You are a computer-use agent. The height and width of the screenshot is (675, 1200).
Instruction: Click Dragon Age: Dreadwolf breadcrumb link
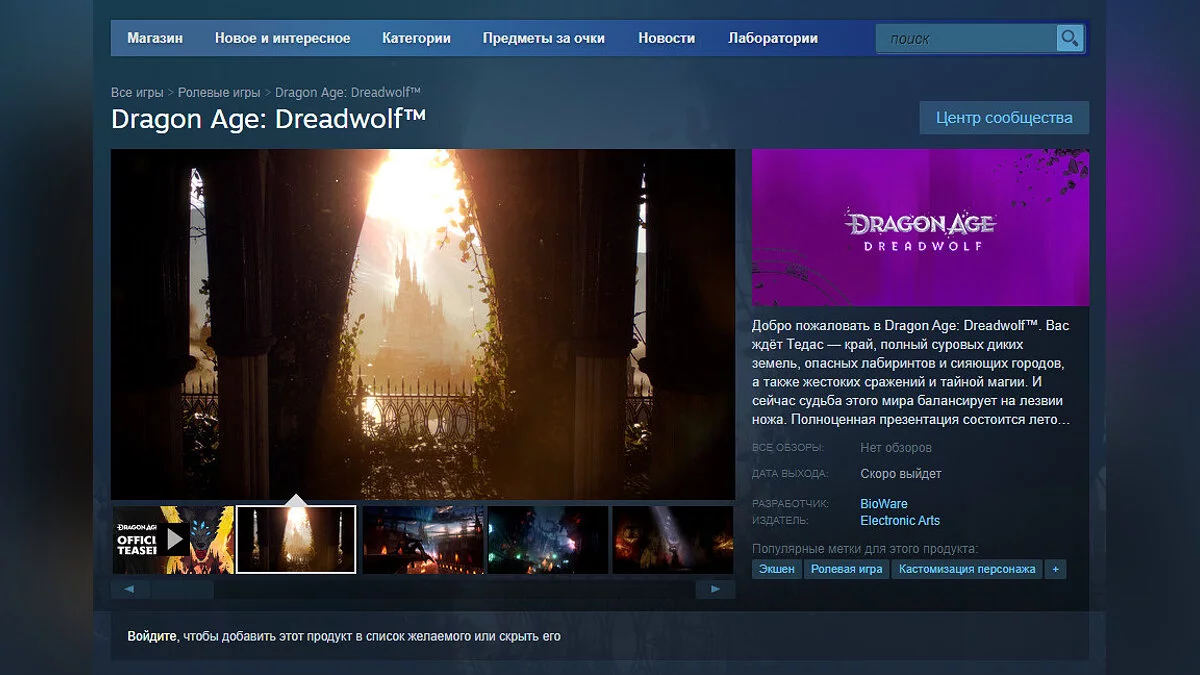347,92
